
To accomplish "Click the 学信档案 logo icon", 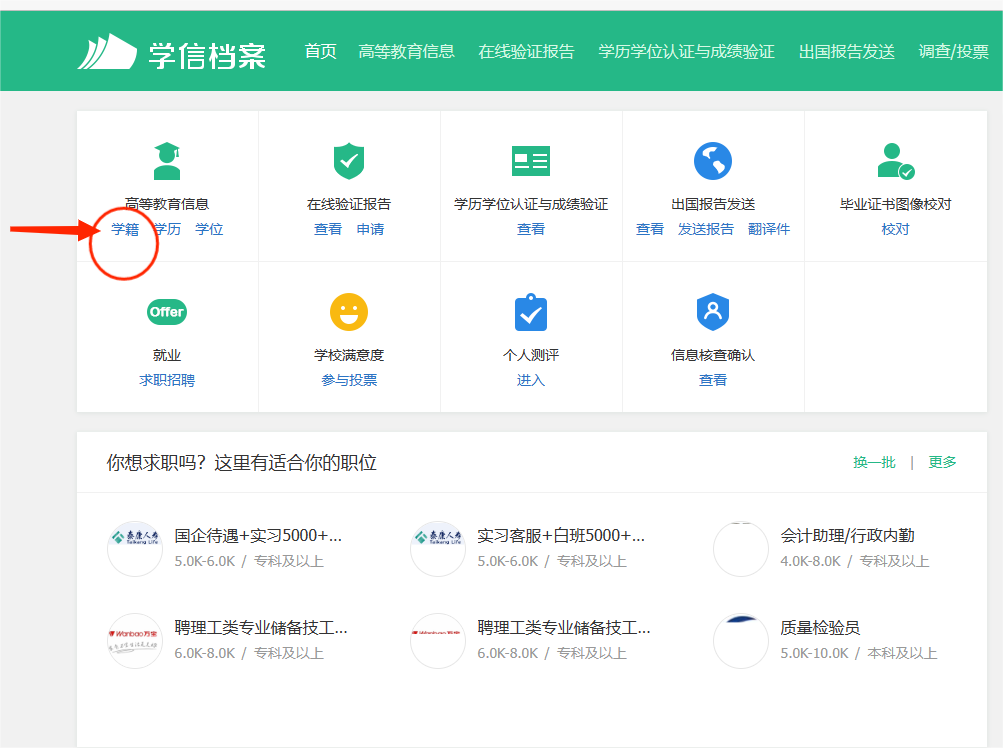I will 106,52.
